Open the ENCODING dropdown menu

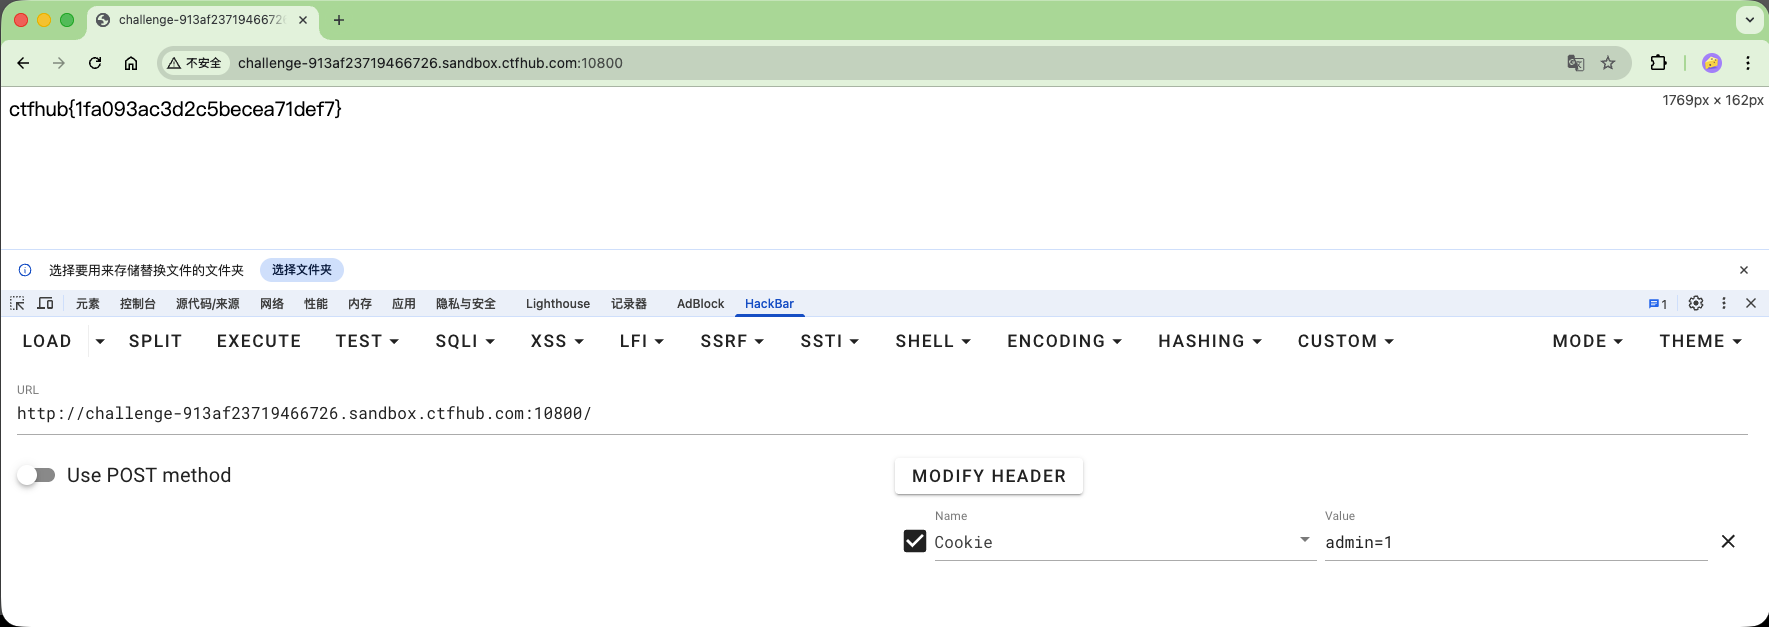click(x=1064, y=341)
